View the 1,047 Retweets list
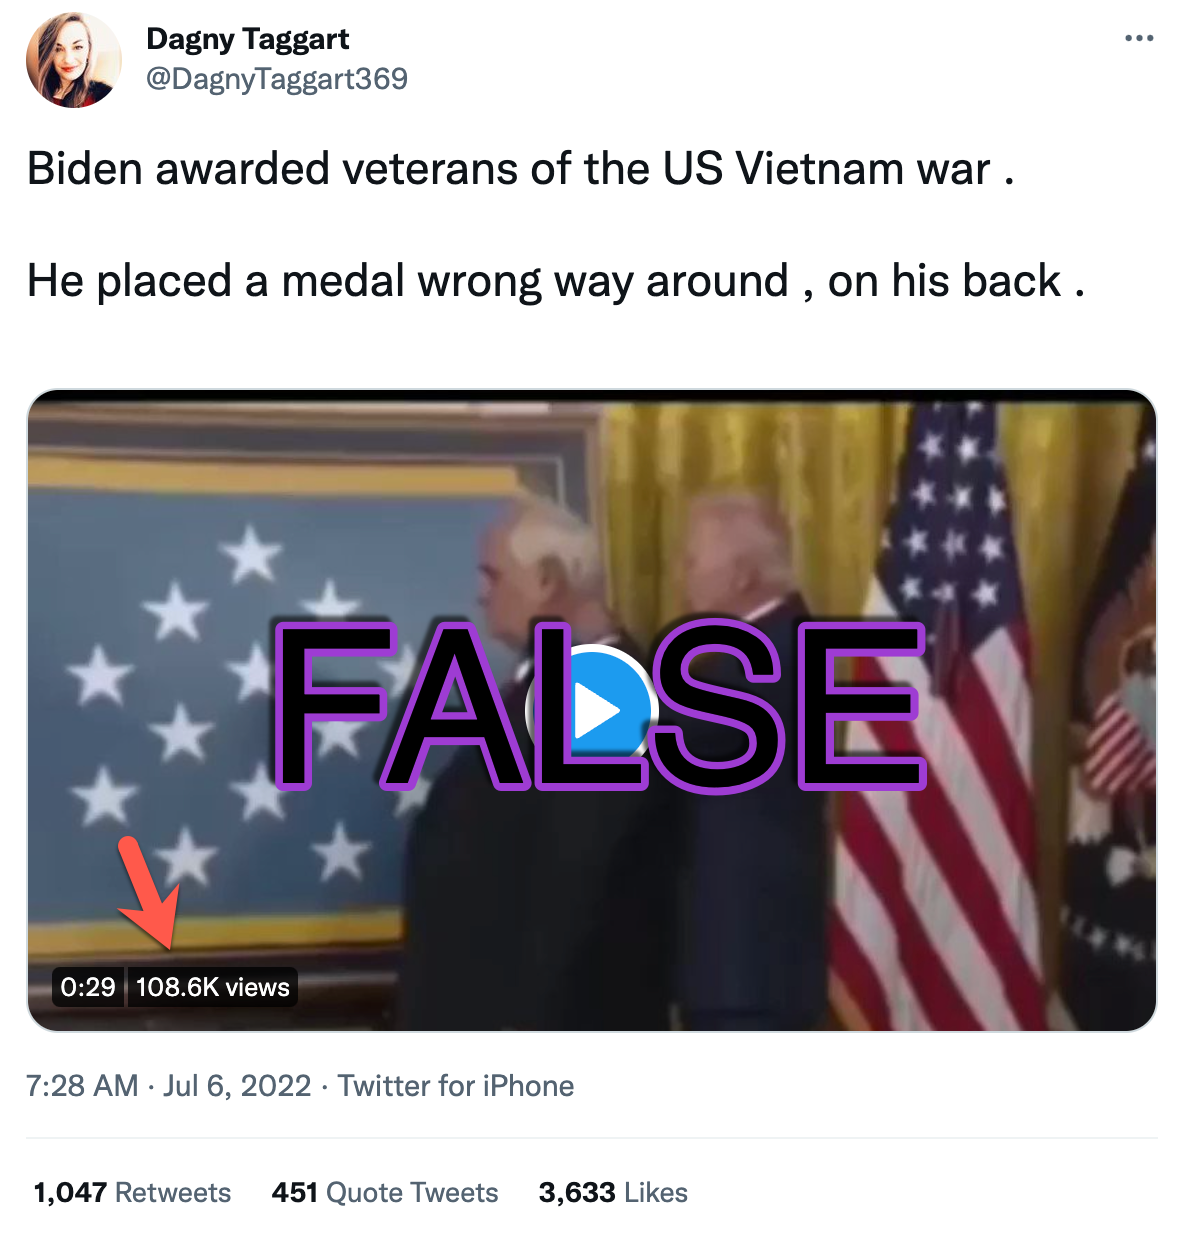The width and height of the screenshot is (1186, 1234). click(132, 1192)
